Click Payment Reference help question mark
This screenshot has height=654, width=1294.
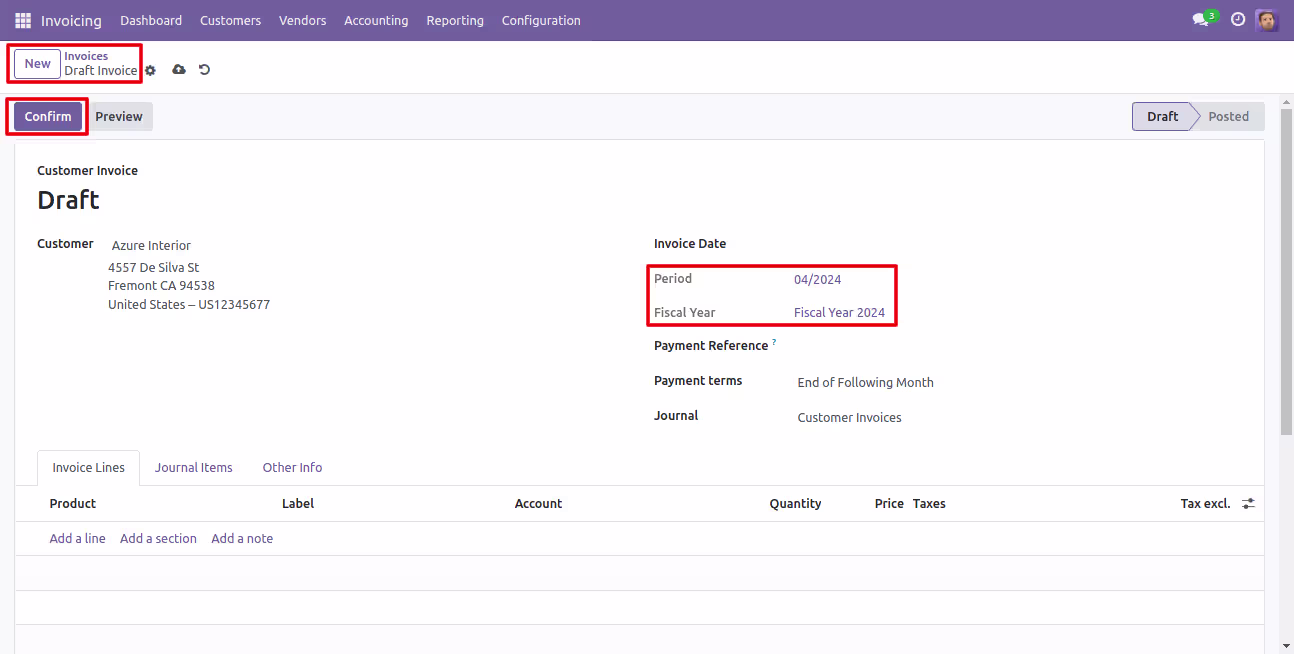click(x=774, y=343)
